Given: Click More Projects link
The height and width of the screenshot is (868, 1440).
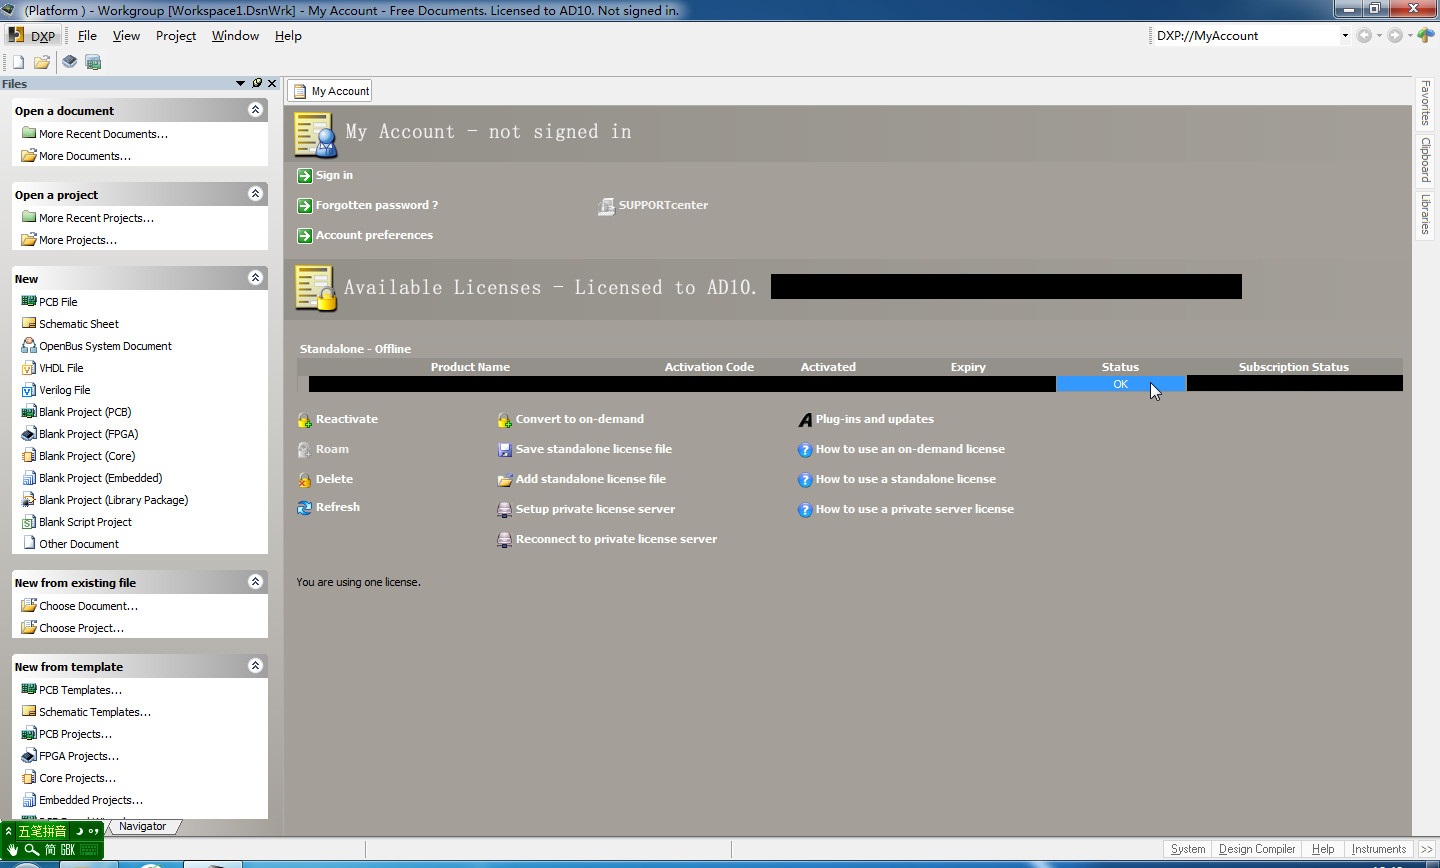Looking at the screenshot, I should (x=78, y=240).
